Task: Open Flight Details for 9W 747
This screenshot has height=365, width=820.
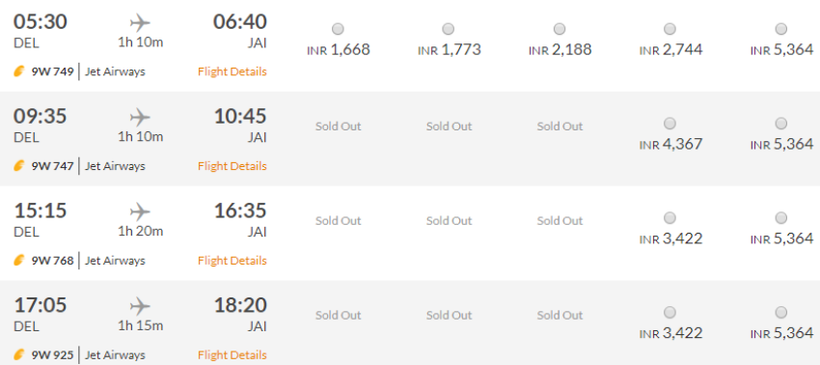Action: click(x=232, y=166)
